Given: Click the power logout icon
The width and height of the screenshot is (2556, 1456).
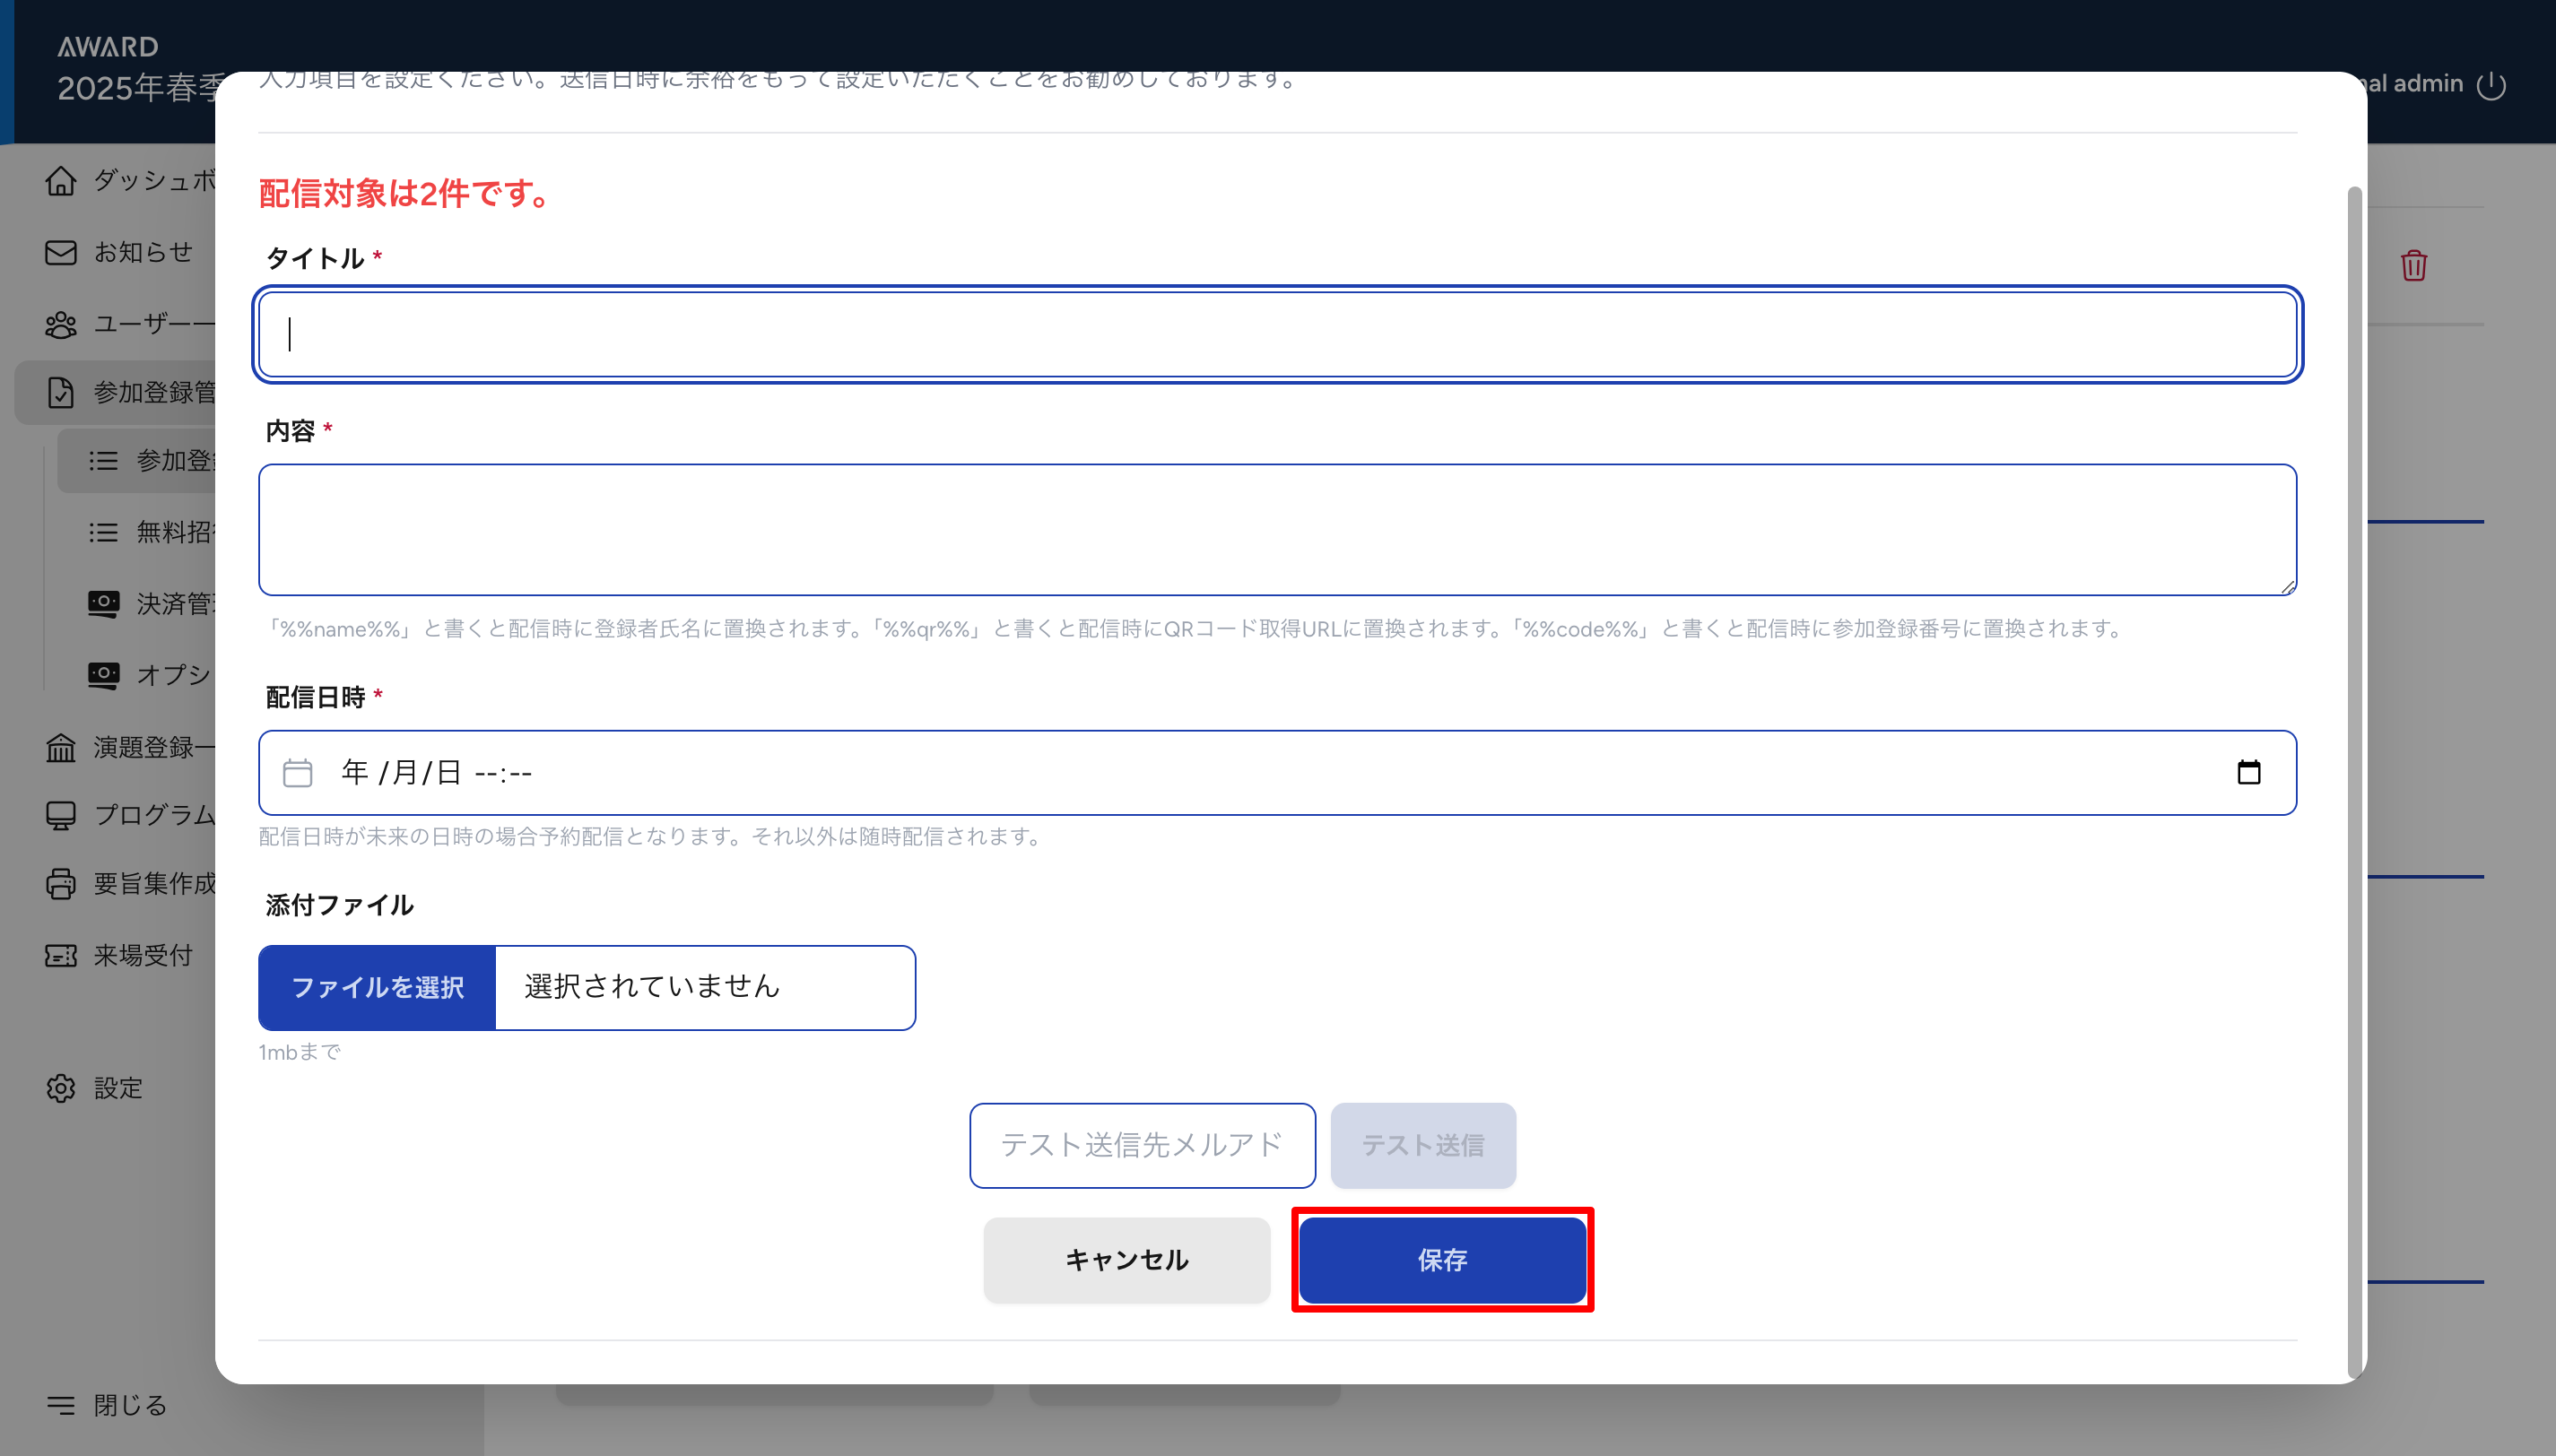Looking at the screenshot, I should 2491,85.
